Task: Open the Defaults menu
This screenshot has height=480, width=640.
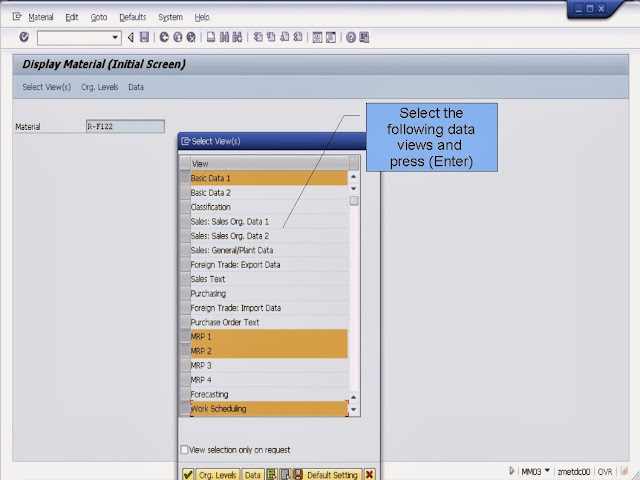Action: [132, 17]
